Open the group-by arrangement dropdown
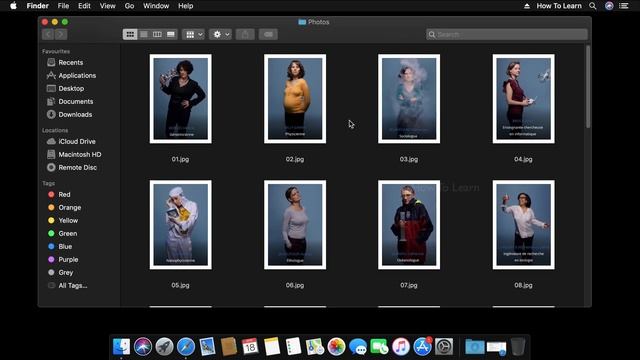Screen dimensions: 640x360 coord(193,34)
